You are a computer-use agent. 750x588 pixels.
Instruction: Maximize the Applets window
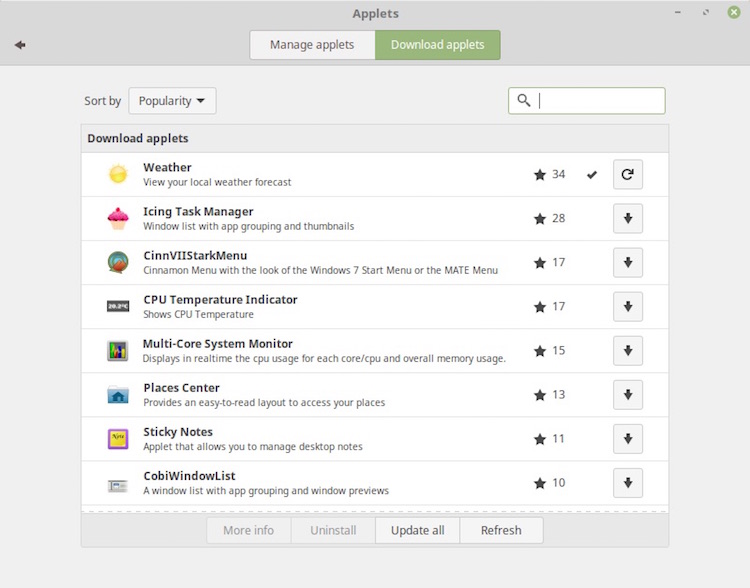[x=706, y=12]
